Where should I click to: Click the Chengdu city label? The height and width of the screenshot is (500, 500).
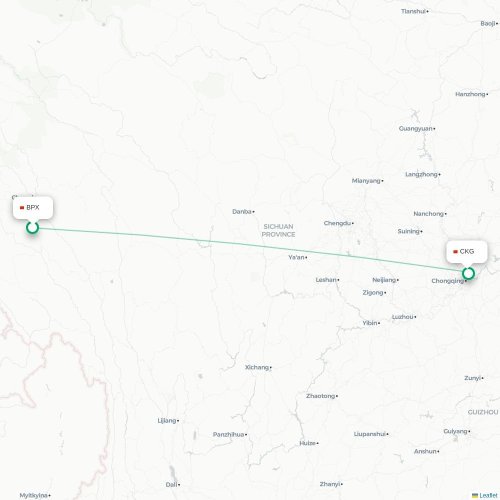pyautogui.click(x=337, y=223)
